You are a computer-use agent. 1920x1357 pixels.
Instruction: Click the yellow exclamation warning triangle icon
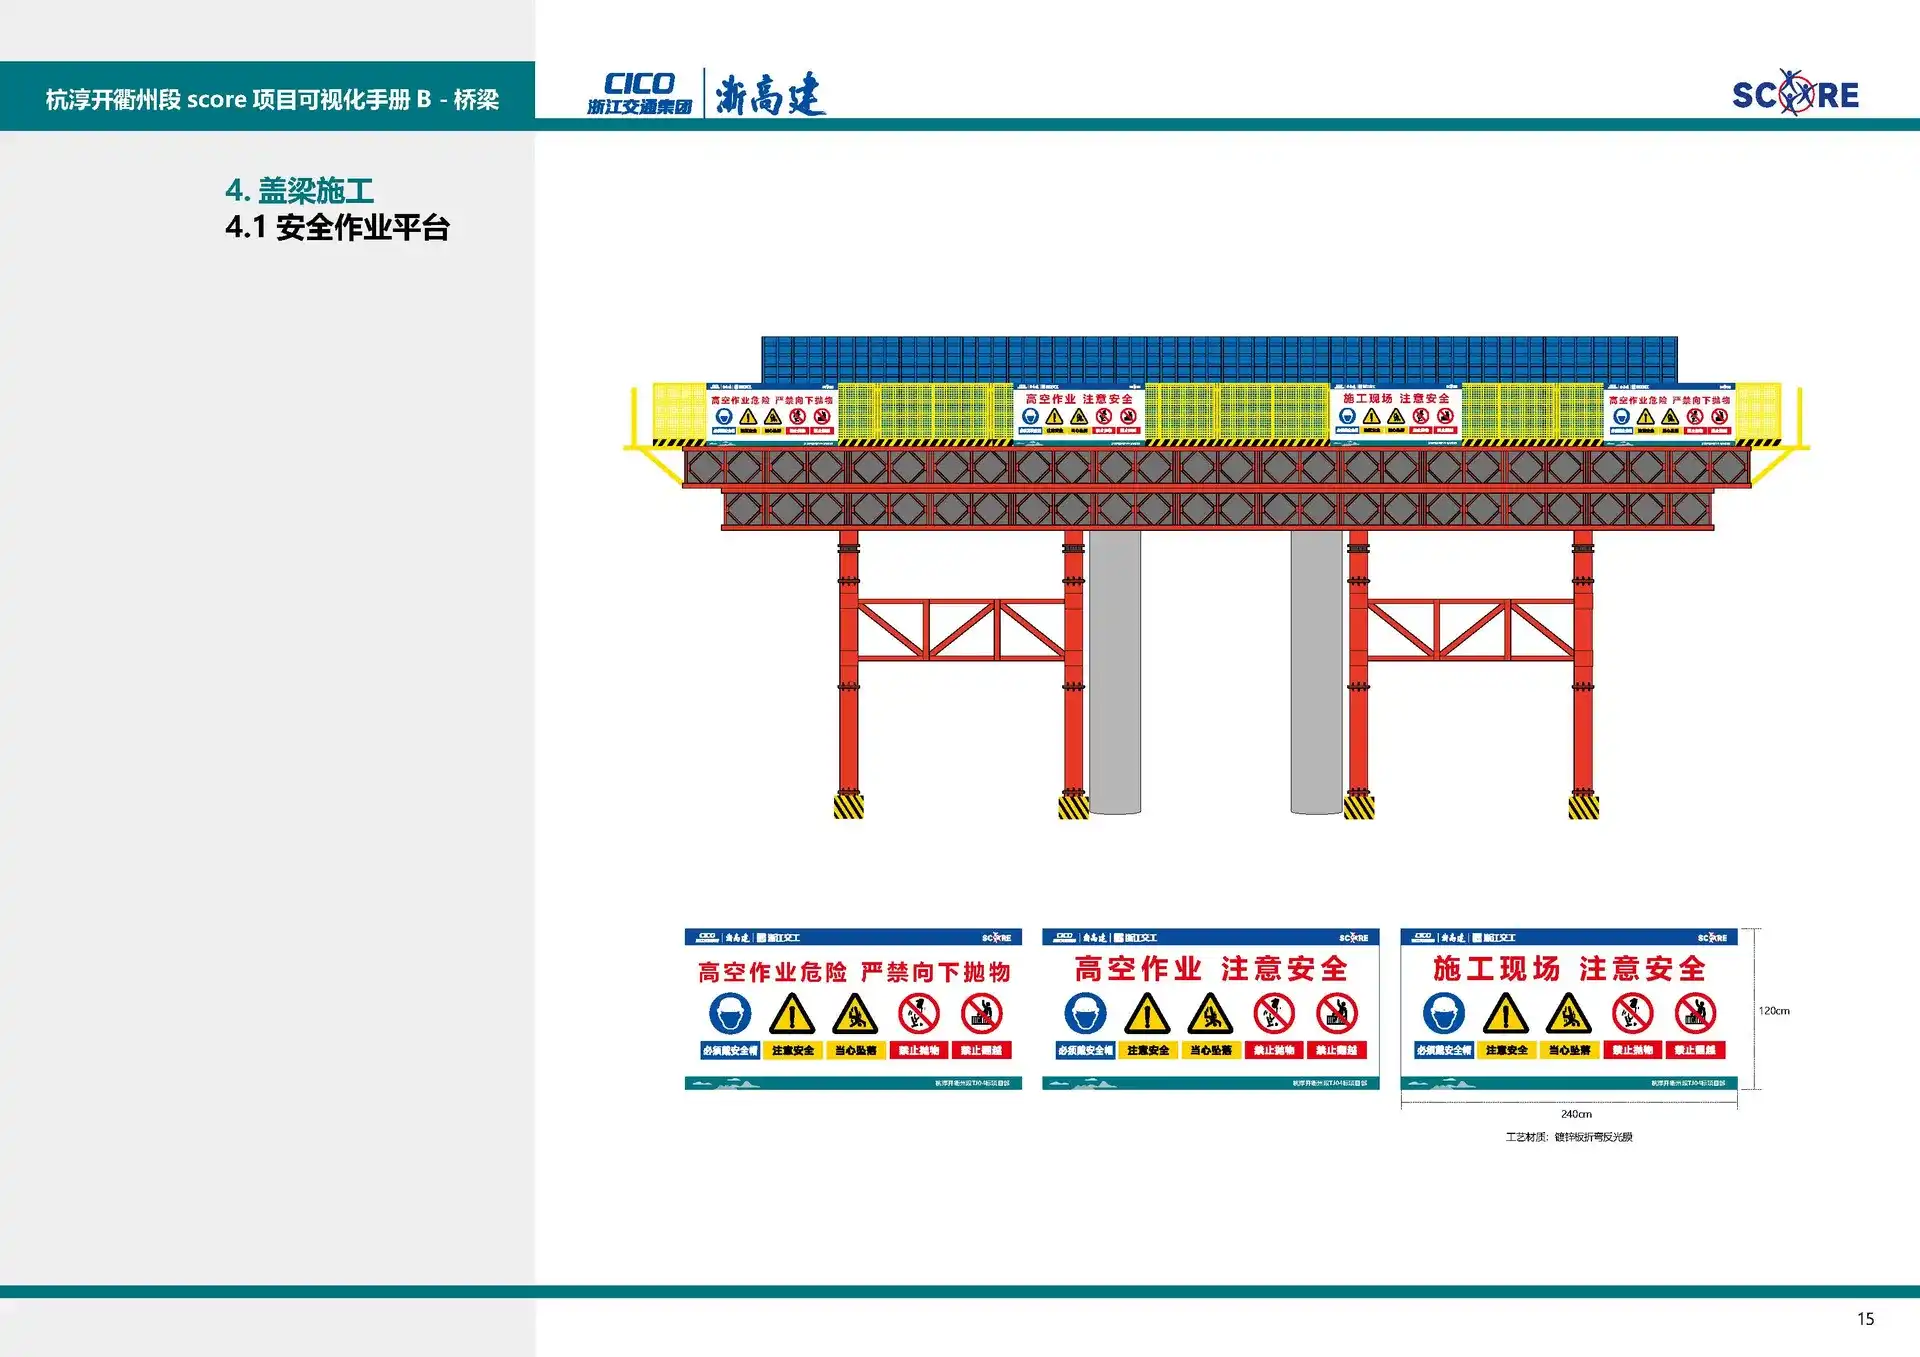792,1015
